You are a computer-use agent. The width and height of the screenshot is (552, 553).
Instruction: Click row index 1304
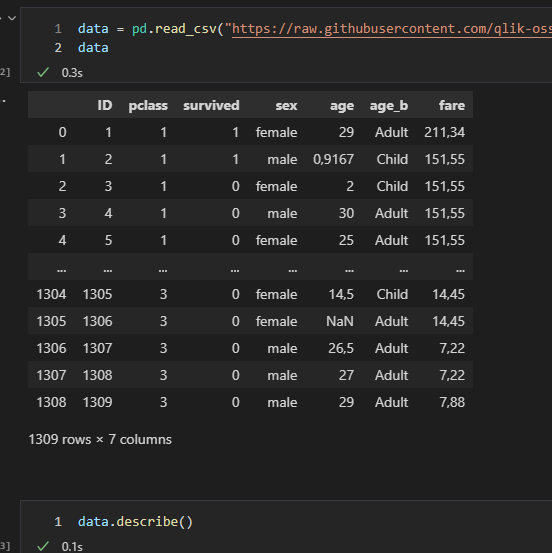(51, 294)
